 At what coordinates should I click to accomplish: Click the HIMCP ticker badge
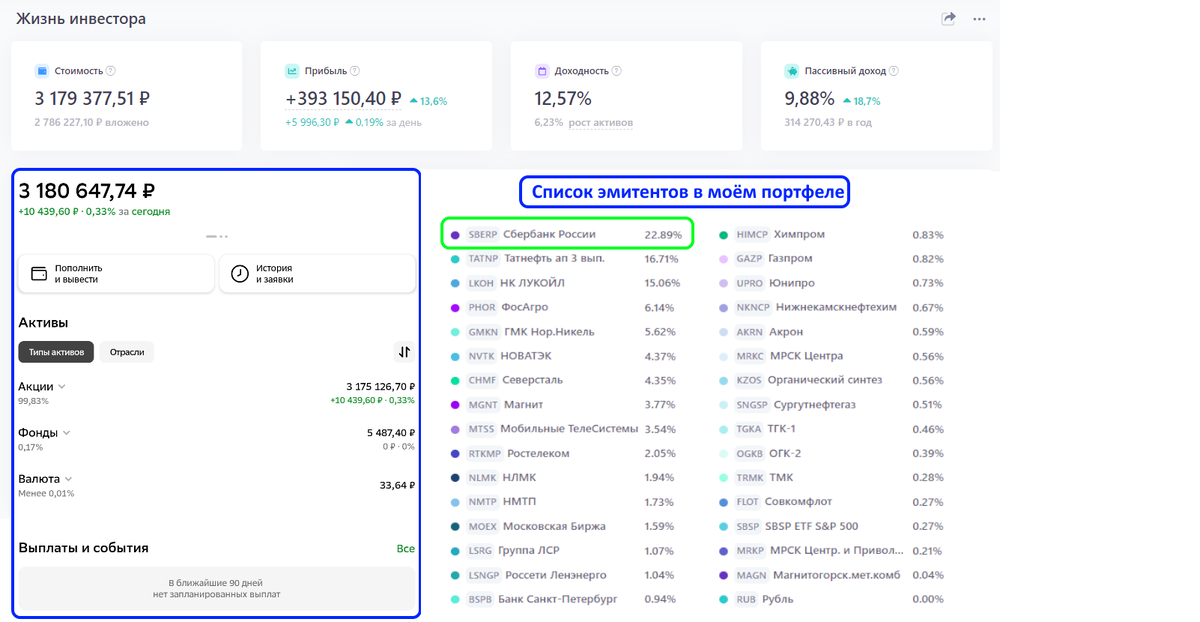(x=752, y=235)
